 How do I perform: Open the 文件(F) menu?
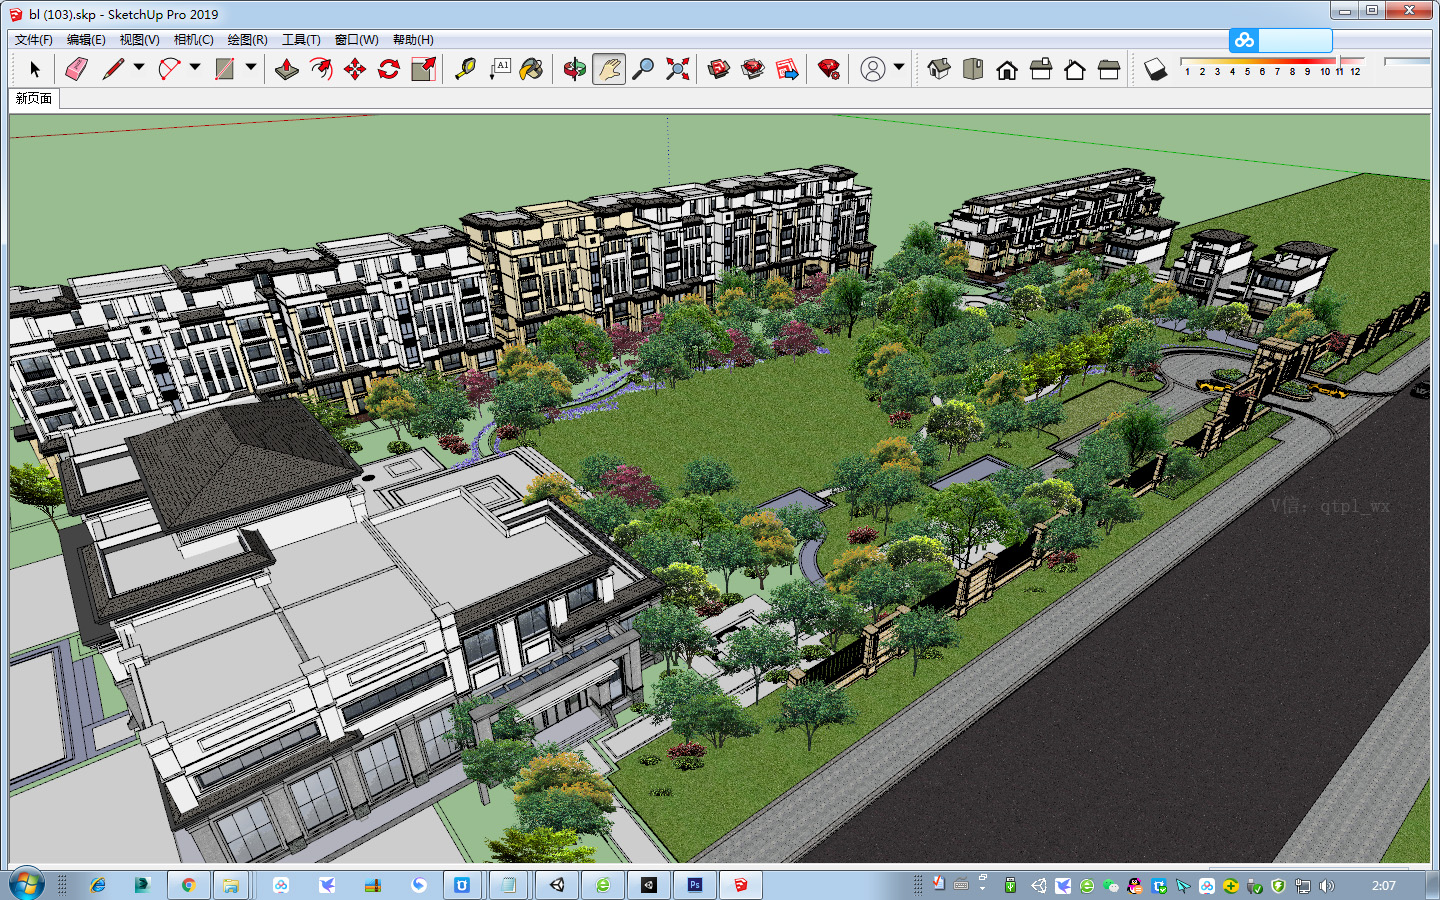point(34,40)
